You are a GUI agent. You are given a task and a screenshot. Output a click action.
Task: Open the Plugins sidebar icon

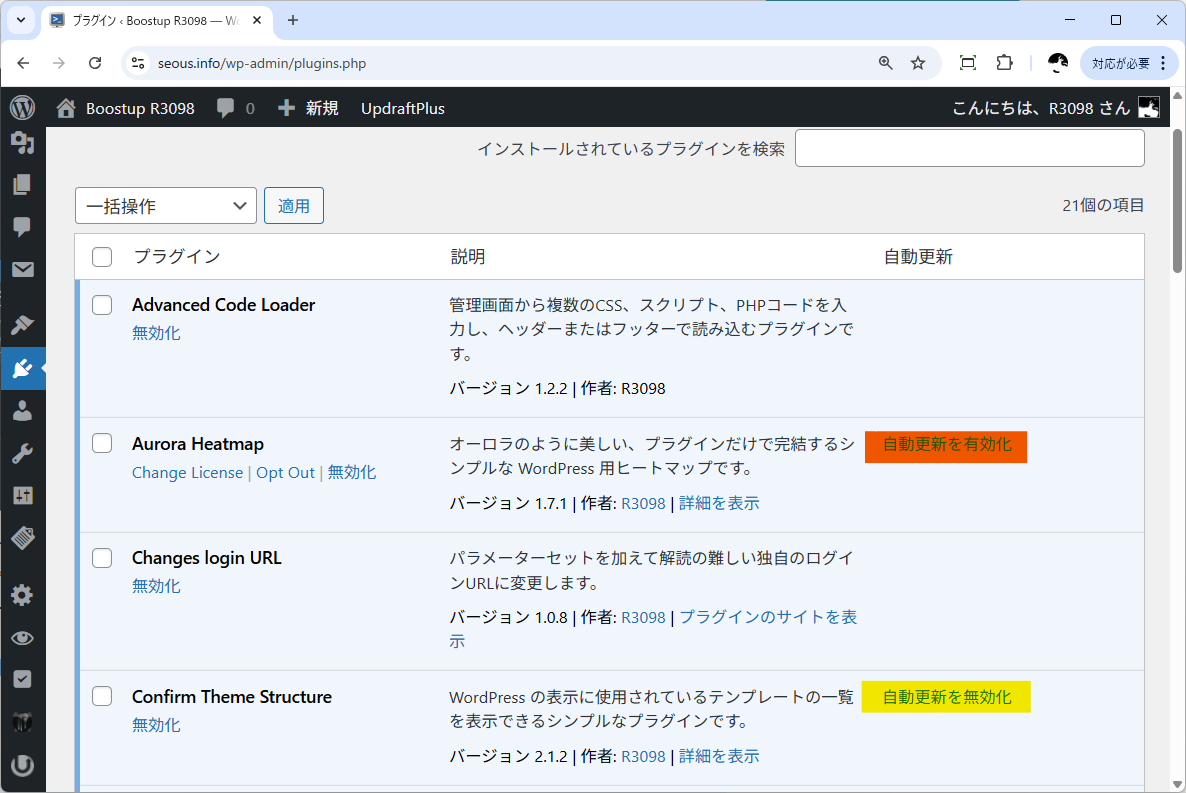pyautogui.click(x=22, y=368)
